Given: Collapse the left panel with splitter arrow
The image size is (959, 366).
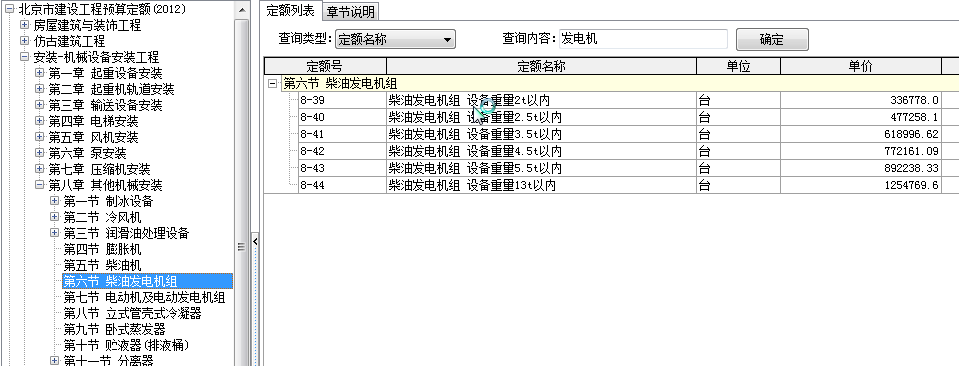Looking at the screenshot, I should click(x=255, y=241).
